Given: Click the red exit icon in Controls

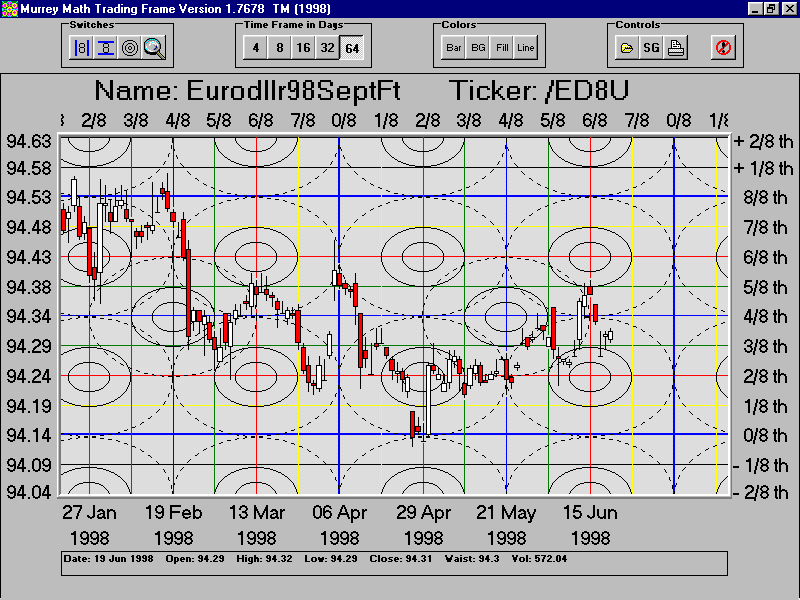Looking at the screenshot, I should pos(723,47).
